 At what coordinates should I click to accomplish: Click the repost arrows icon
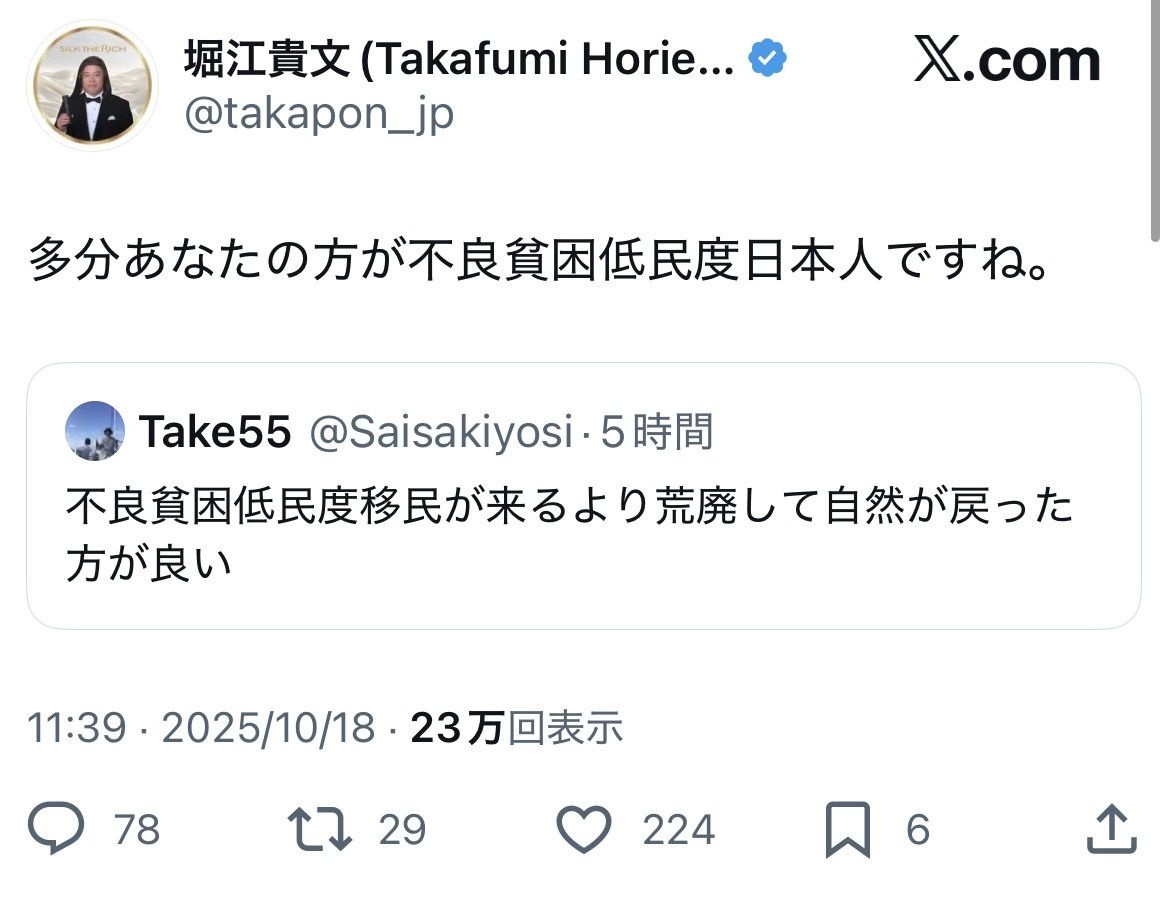[319, 830]
